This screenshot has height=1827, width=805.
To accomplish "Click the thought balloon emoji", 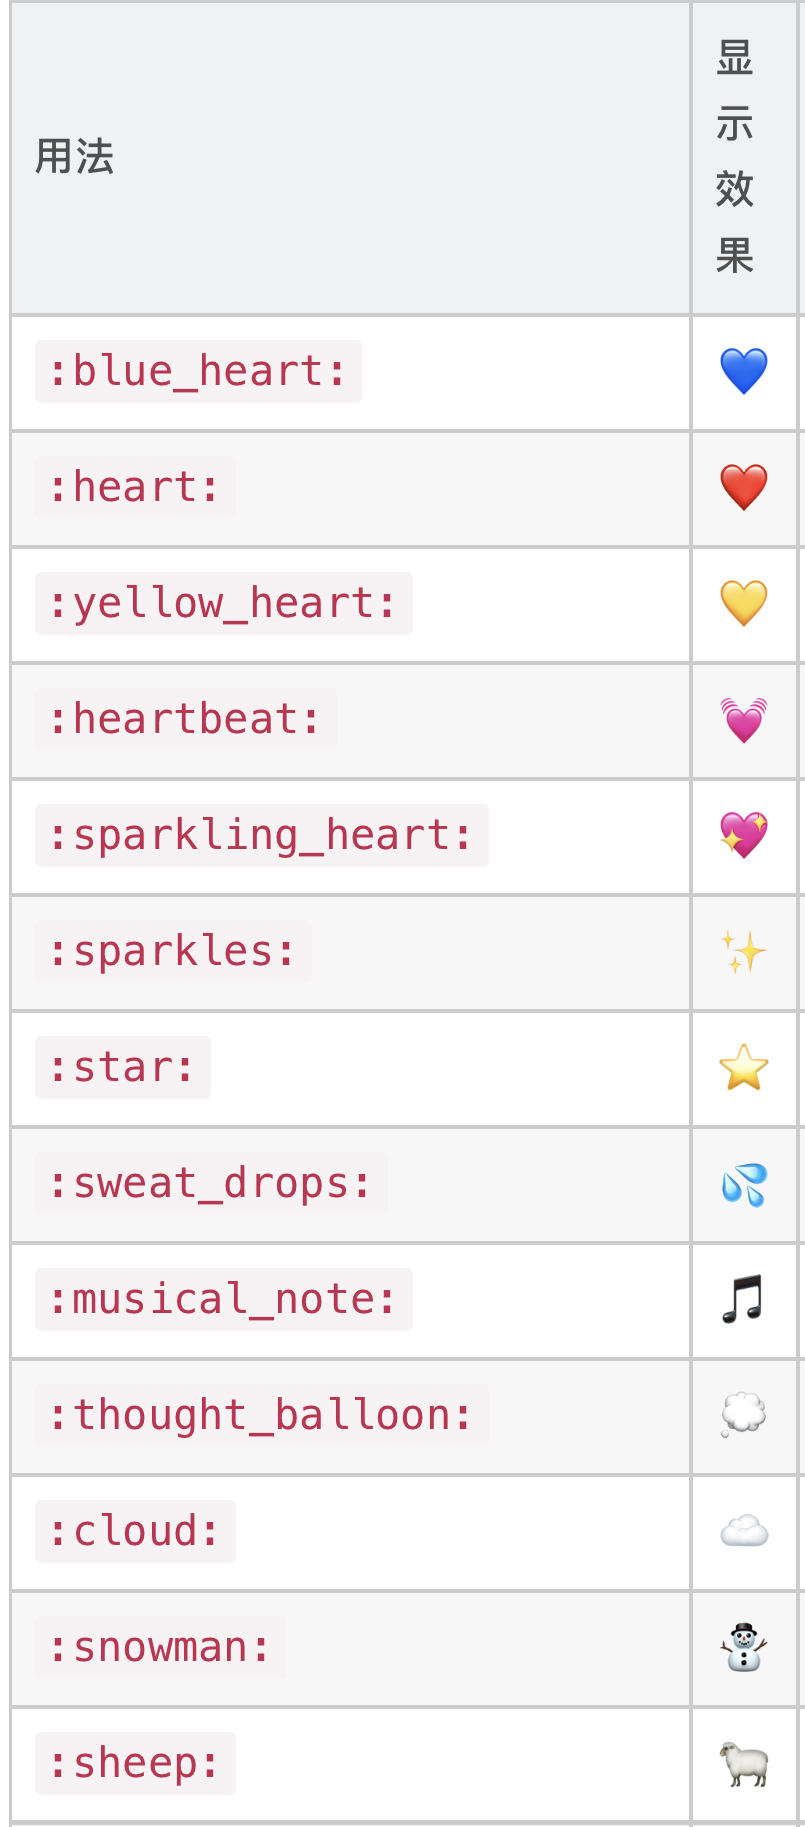I will (x=744, y=1416).
